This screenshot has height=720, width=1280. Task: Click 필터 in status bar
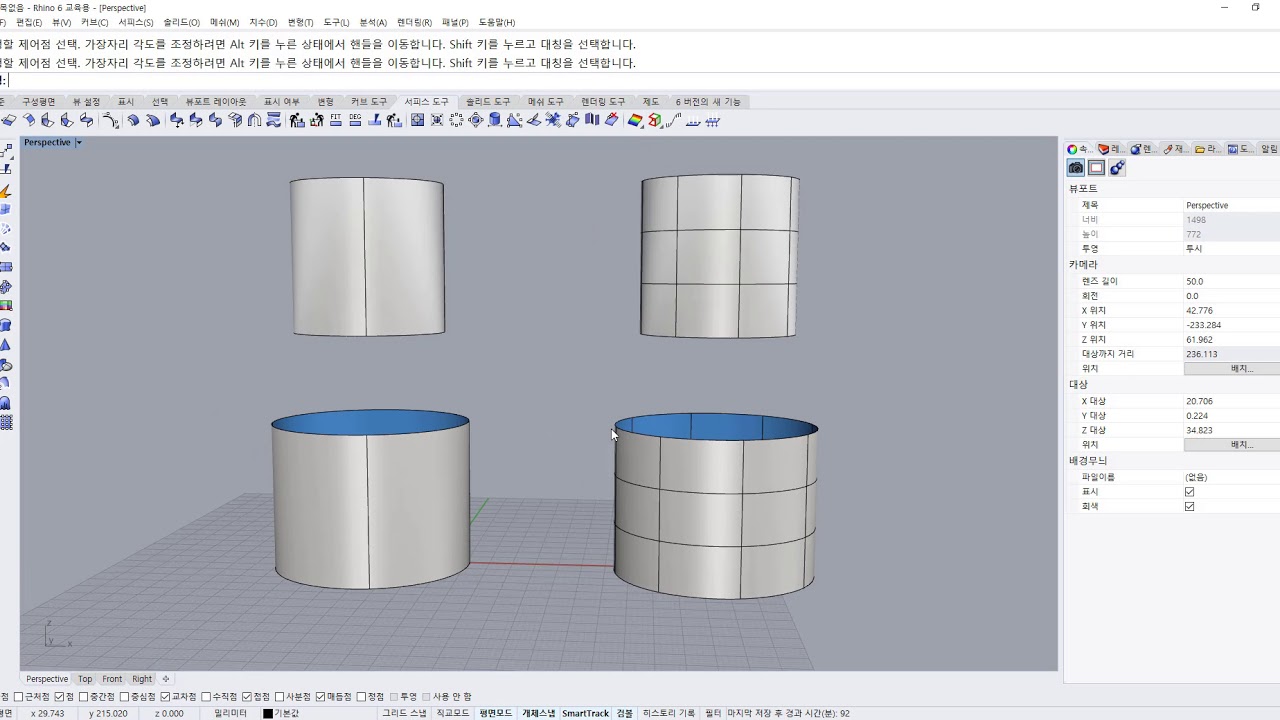click(x=713, y=714)
